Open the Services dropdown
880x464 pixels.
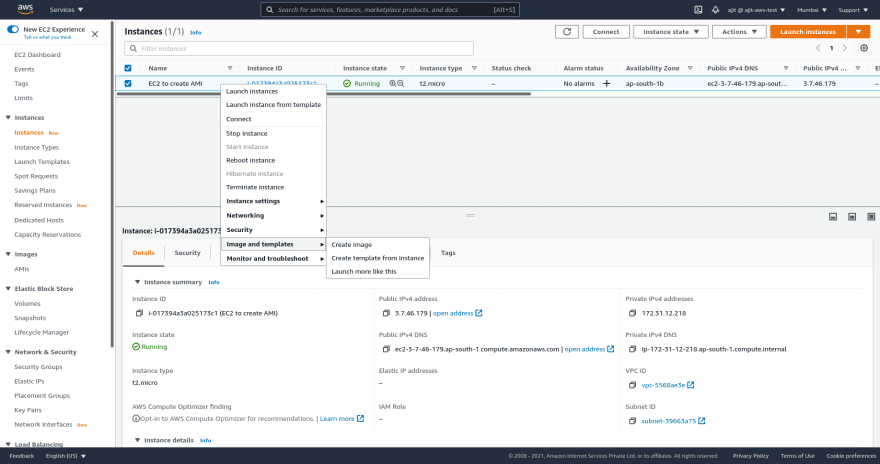point(66,10)
